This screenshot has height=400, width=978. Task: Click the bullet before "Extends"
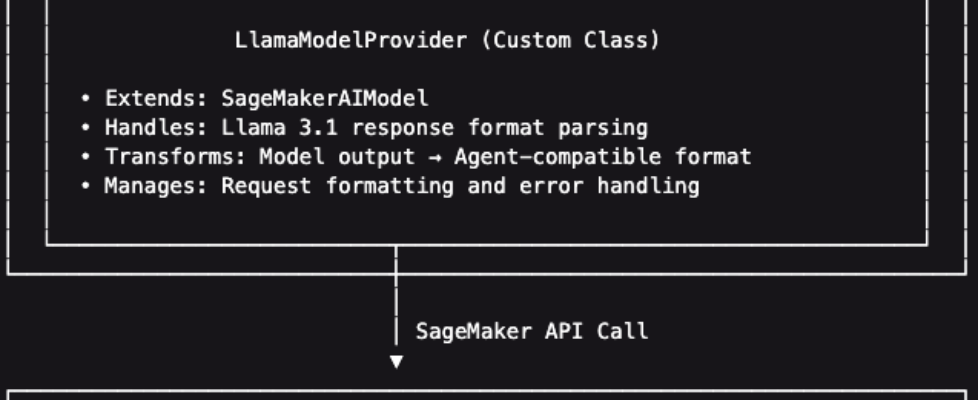86,99
